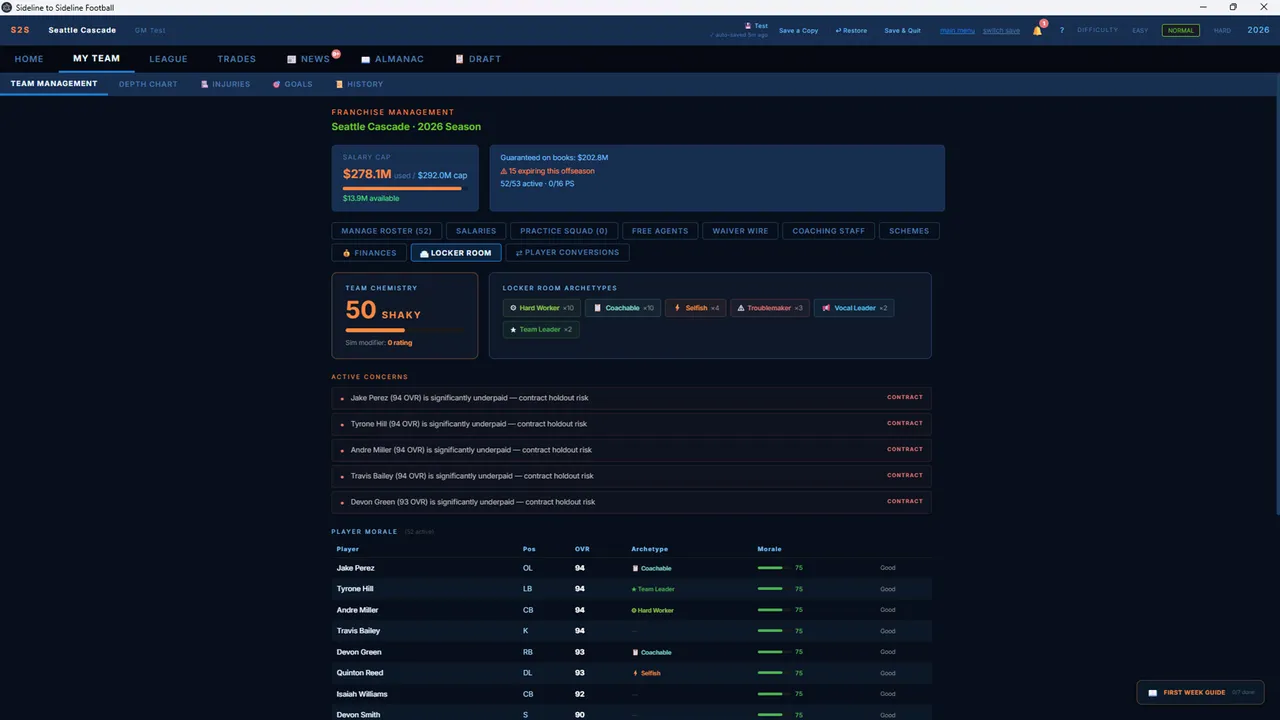Viewport: 1280px width, 720px height.
Task: Follow the switch save link
Action: click(x=1001, y=31)
